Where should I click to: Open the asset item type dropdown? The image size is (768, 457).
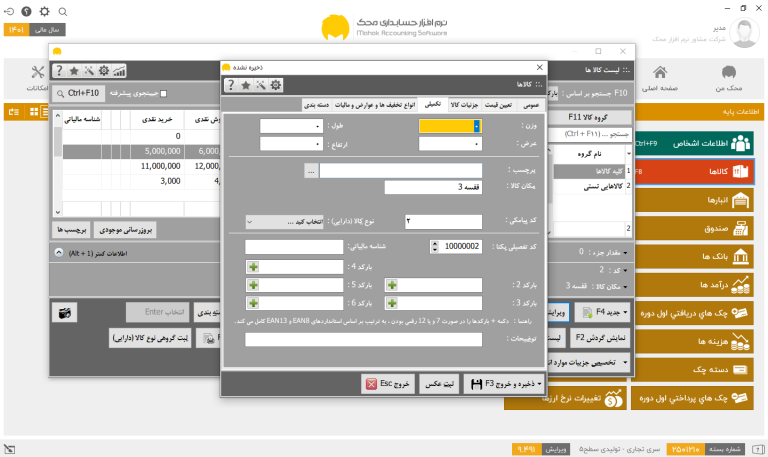click(x=284, y=222)
